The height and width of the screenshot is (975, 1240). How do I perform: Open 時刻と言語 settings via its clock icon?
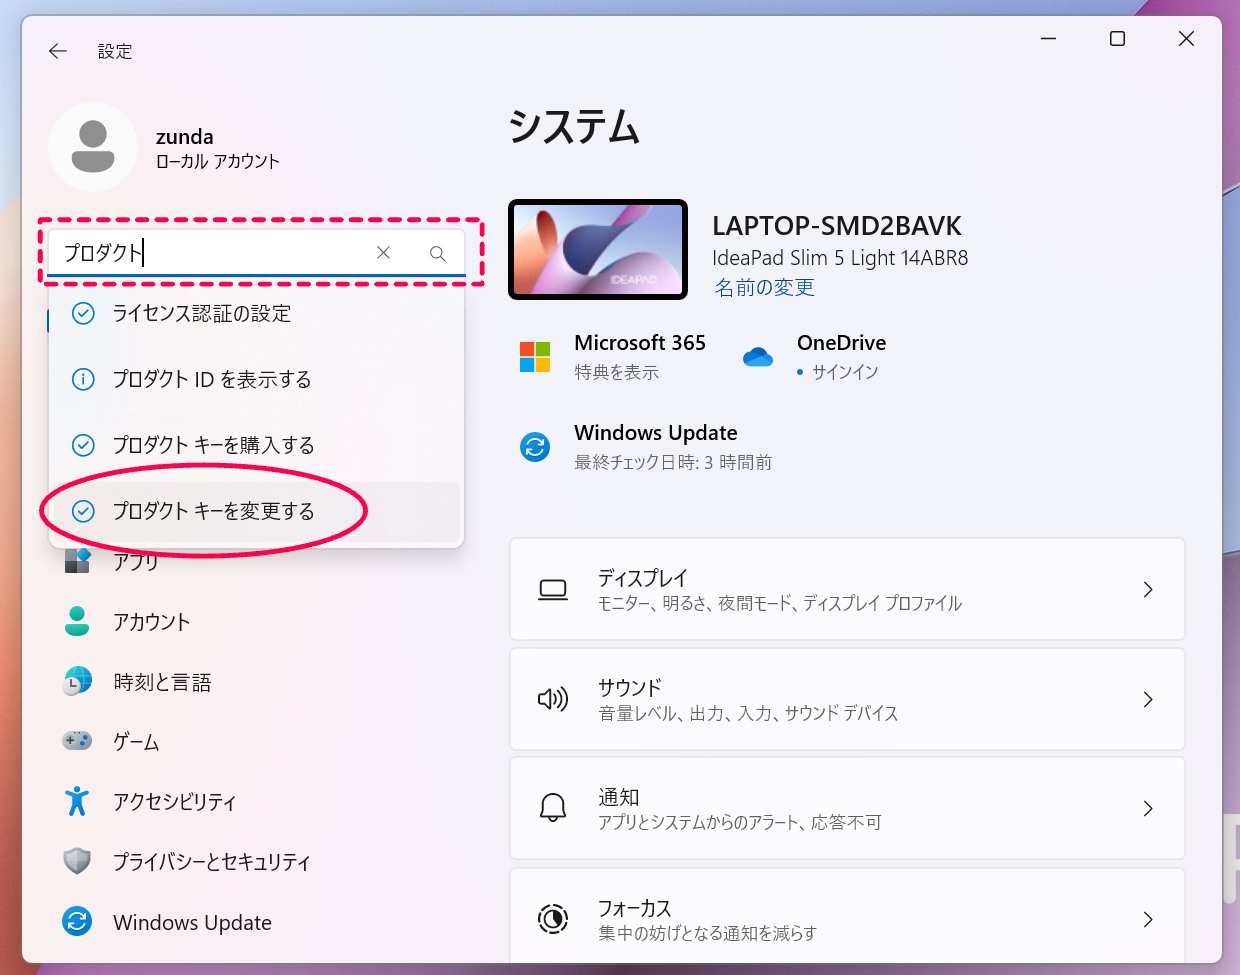click(x=78, y=681)
